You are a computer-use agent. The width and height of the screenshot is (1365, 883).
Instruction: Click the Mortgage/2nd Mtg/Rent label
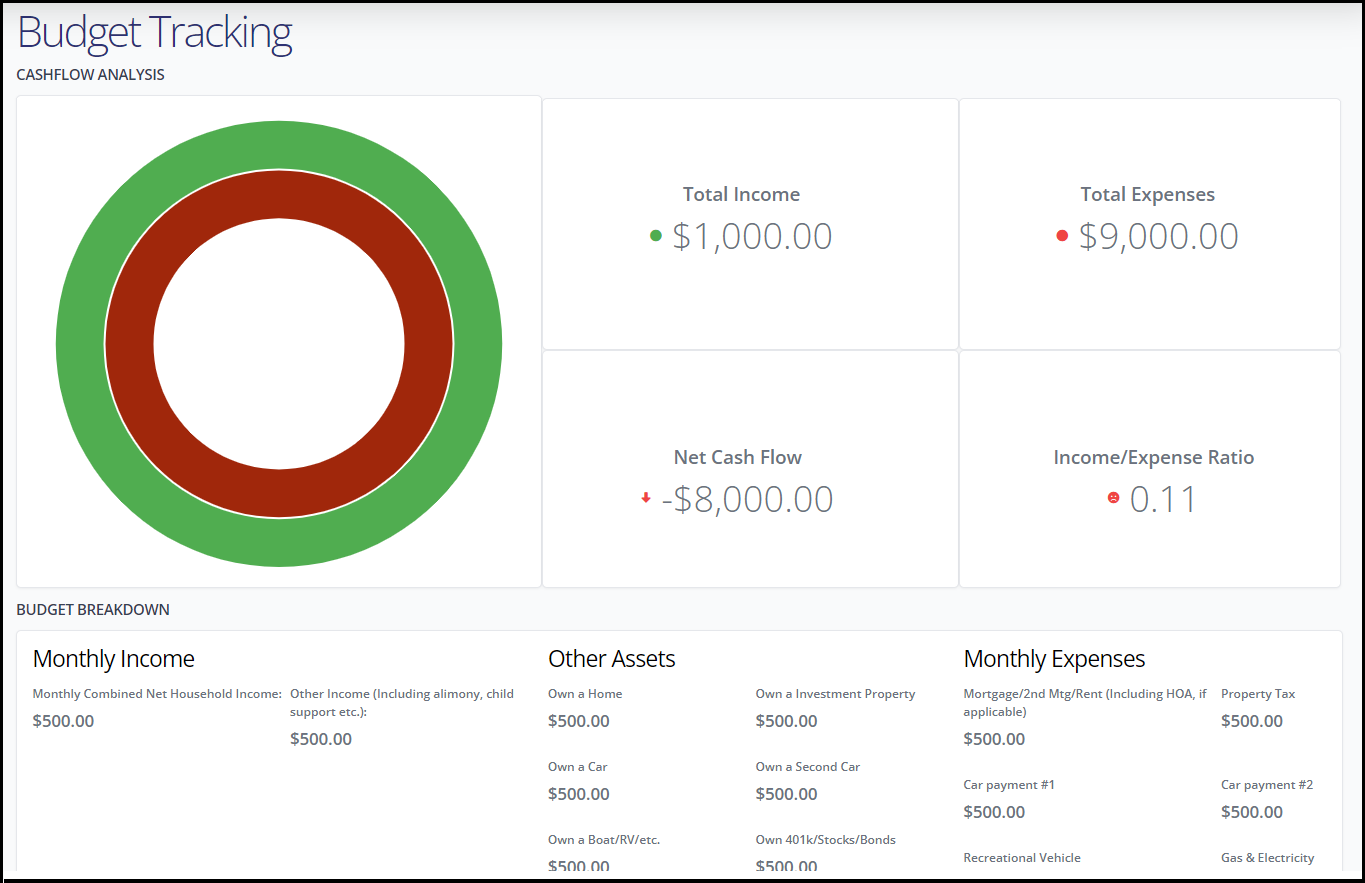pos(1085,703)
